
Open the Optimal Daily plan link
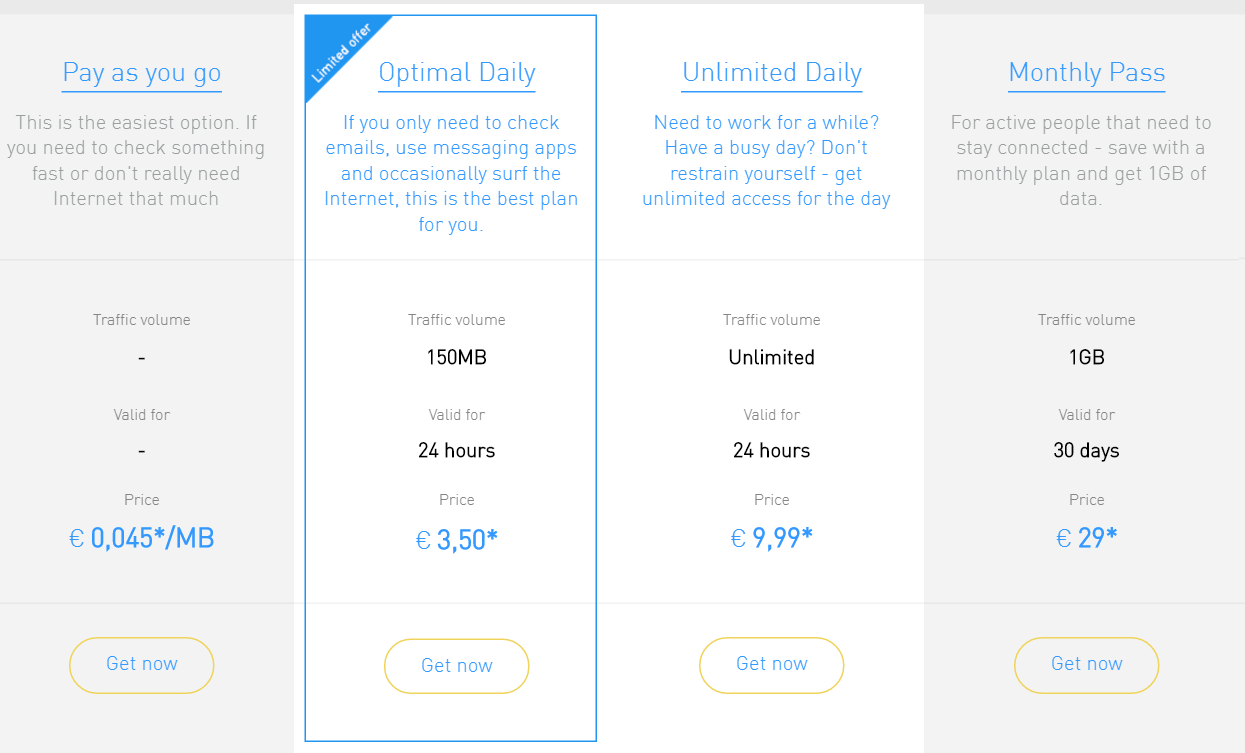(x=457, y=73)
